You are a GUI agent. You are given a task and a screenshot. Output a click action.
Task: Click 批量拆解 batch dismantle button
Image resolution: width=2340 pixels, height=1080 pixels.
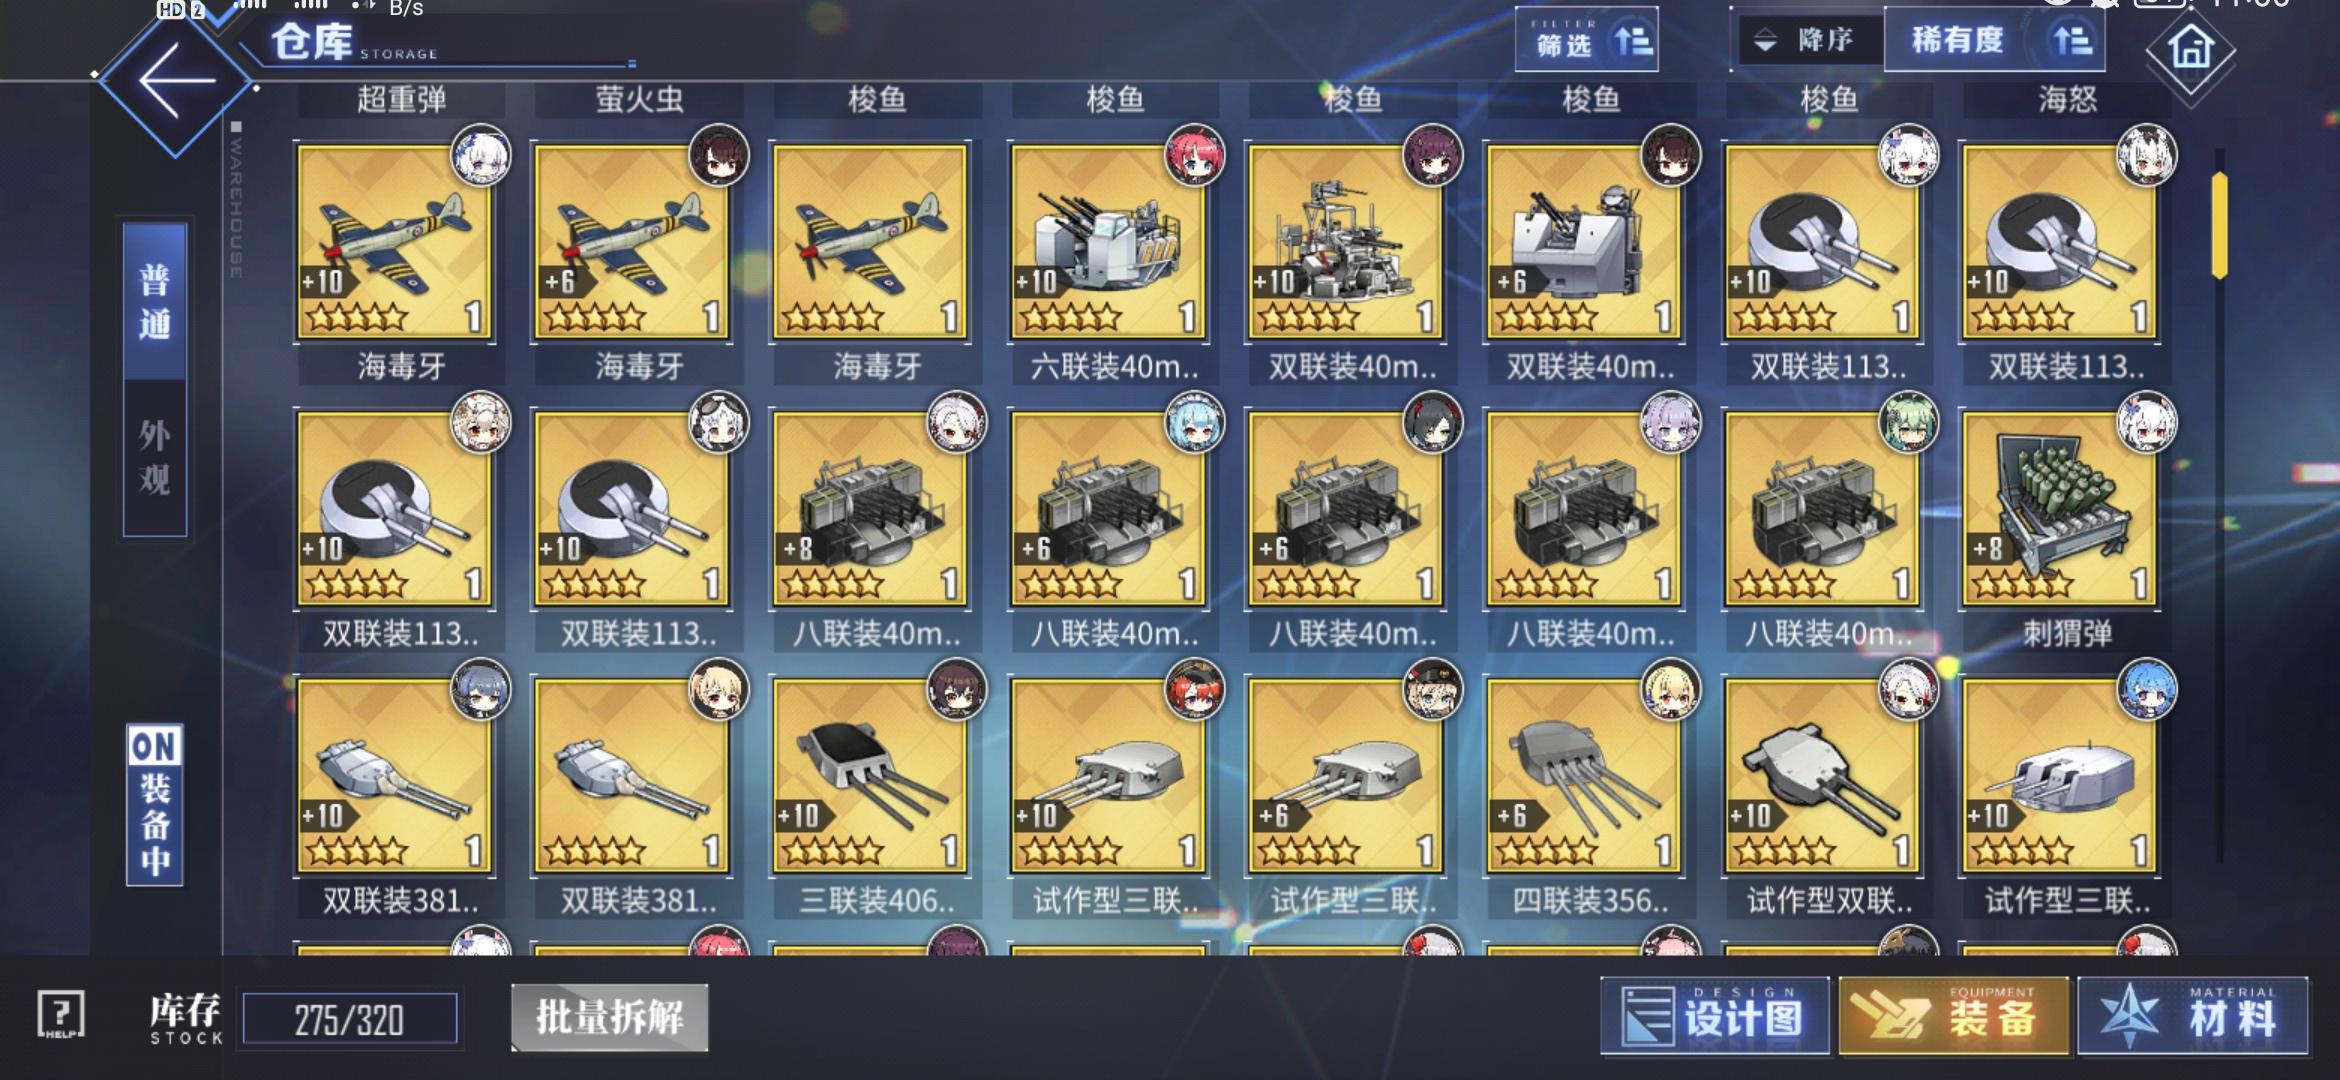610,1018
